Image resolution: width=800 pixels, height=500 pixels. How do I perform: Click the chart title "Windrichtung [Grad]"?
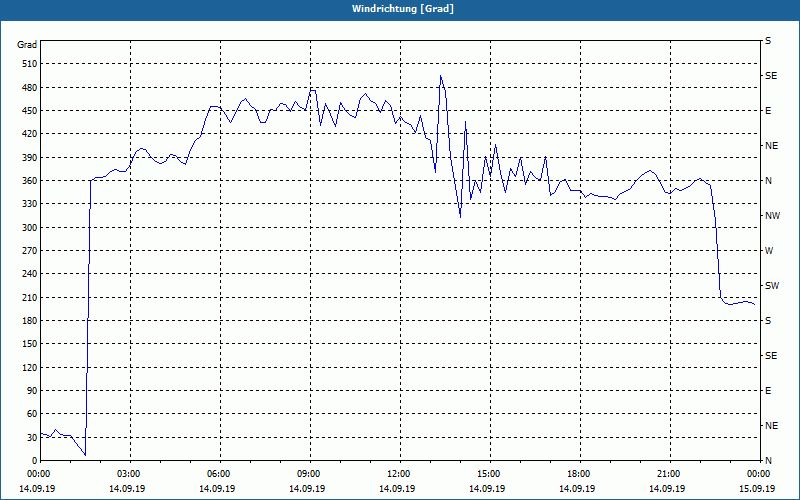[403, 9]
